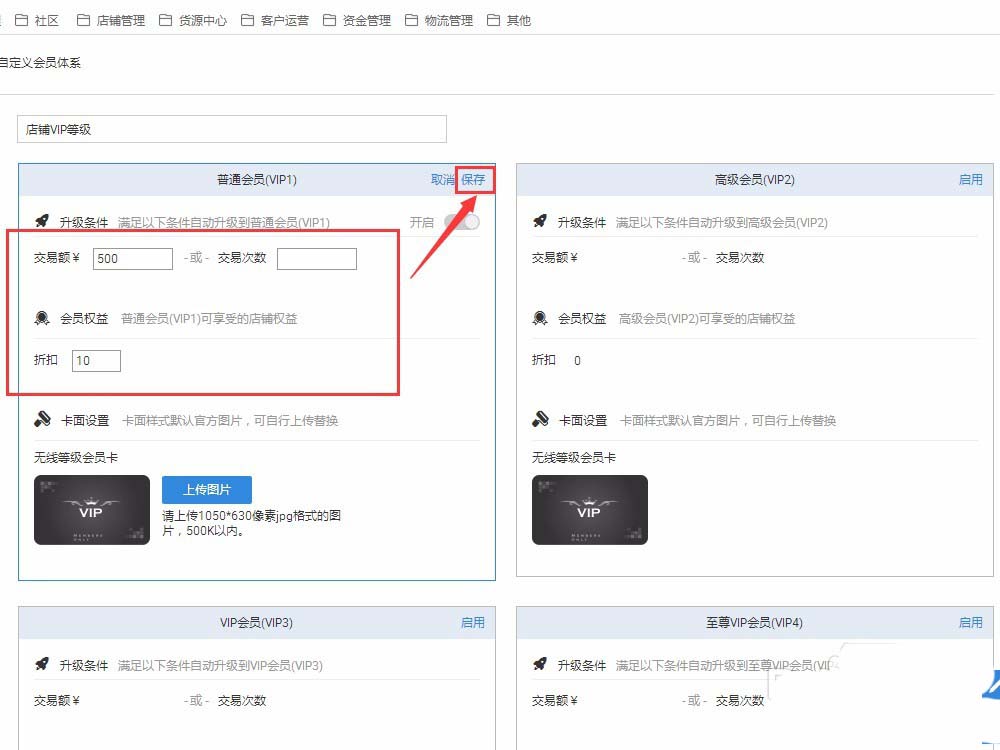Toggle the 开启 upgrade condition switch

click(462, 222)
